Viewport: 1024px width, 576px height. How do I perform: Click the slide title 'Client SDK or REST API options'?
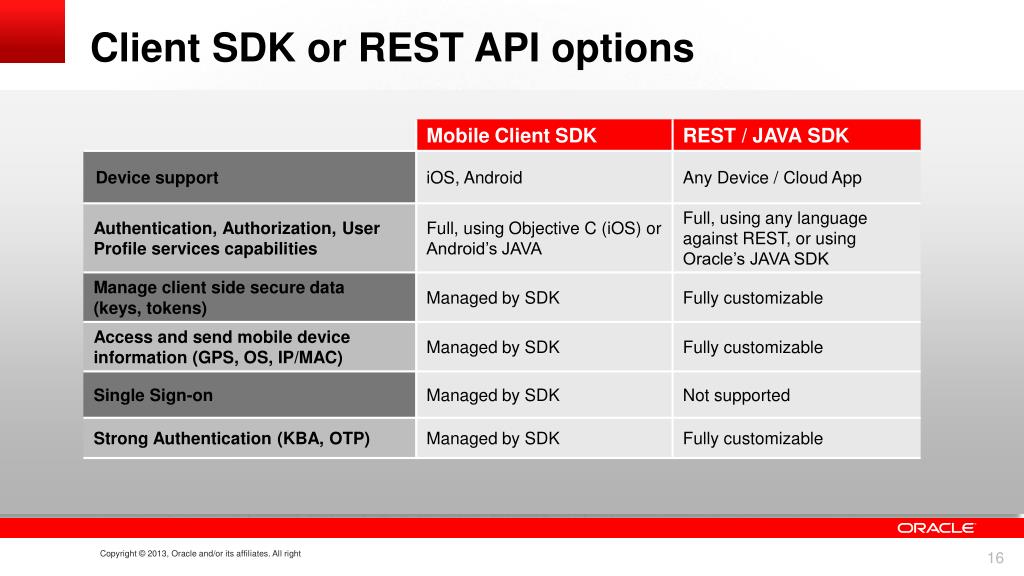coord(392,48)
